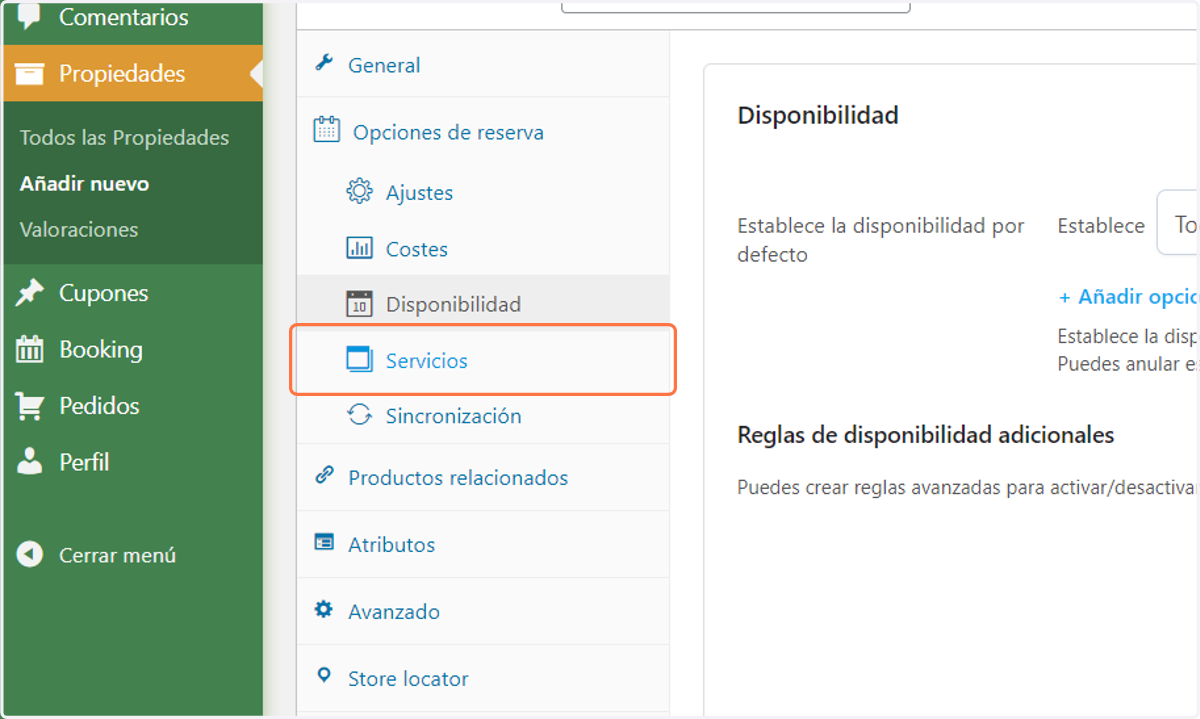This screenshot has height=719, width=1200.
Task: Click the input field above General tab
Action: tap(736, 6)
